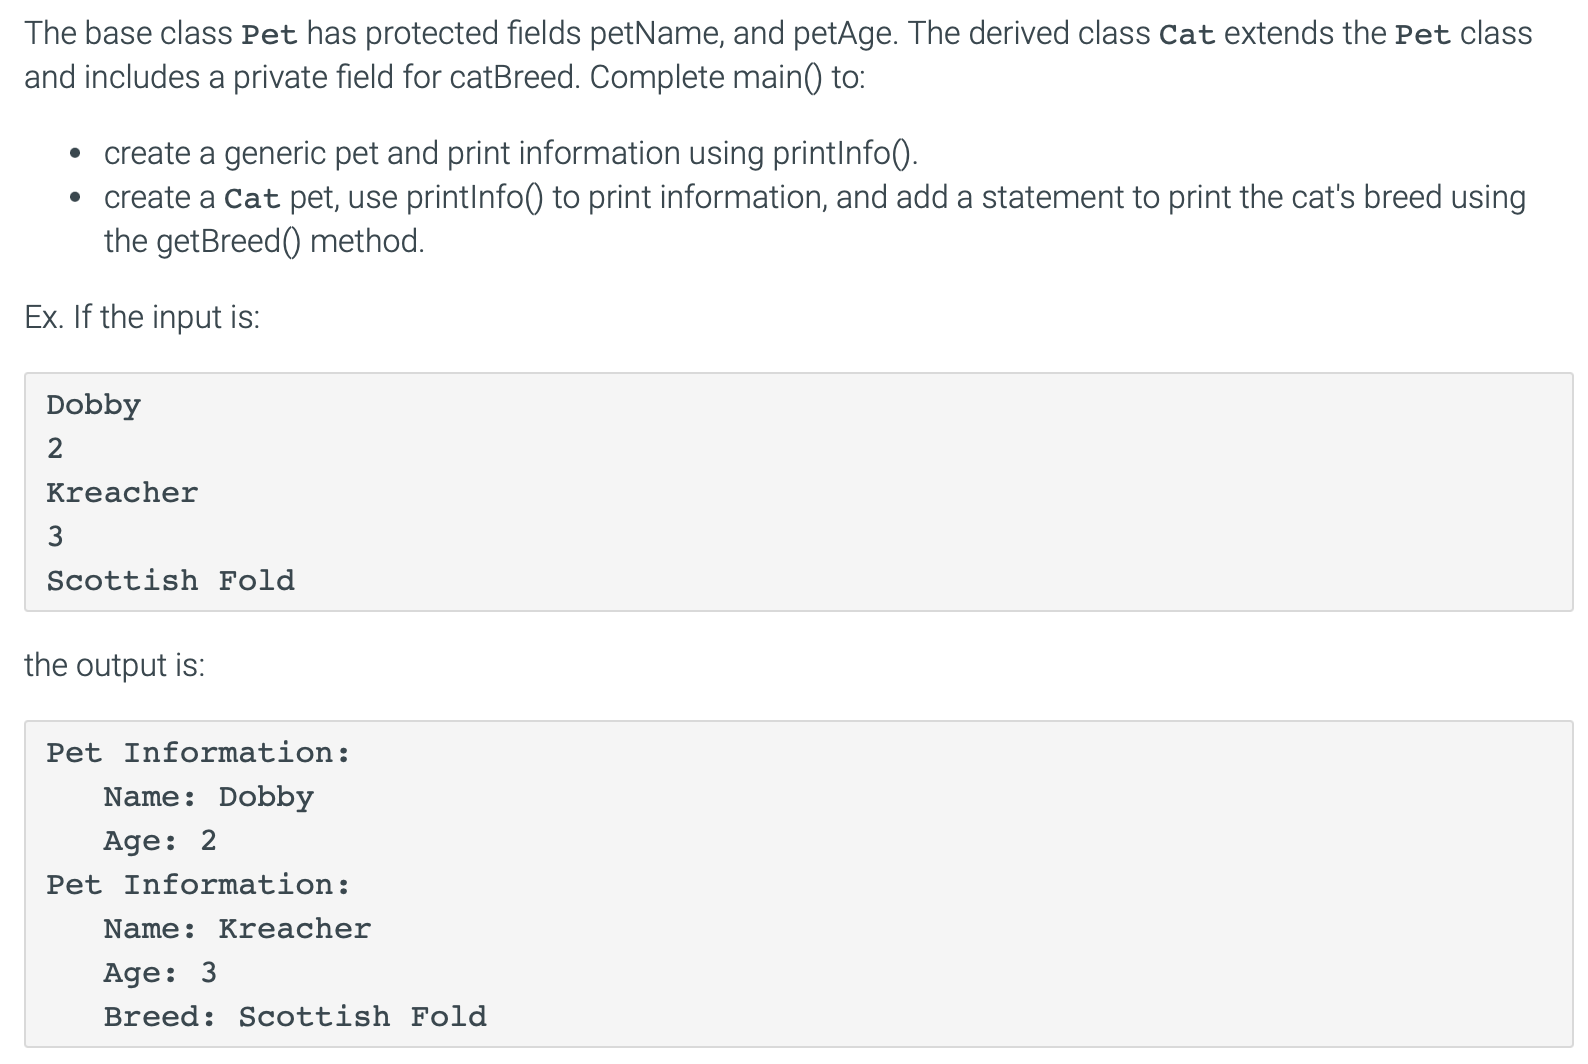Click "Dobby" in the input example box

click(x=94, y=405)
